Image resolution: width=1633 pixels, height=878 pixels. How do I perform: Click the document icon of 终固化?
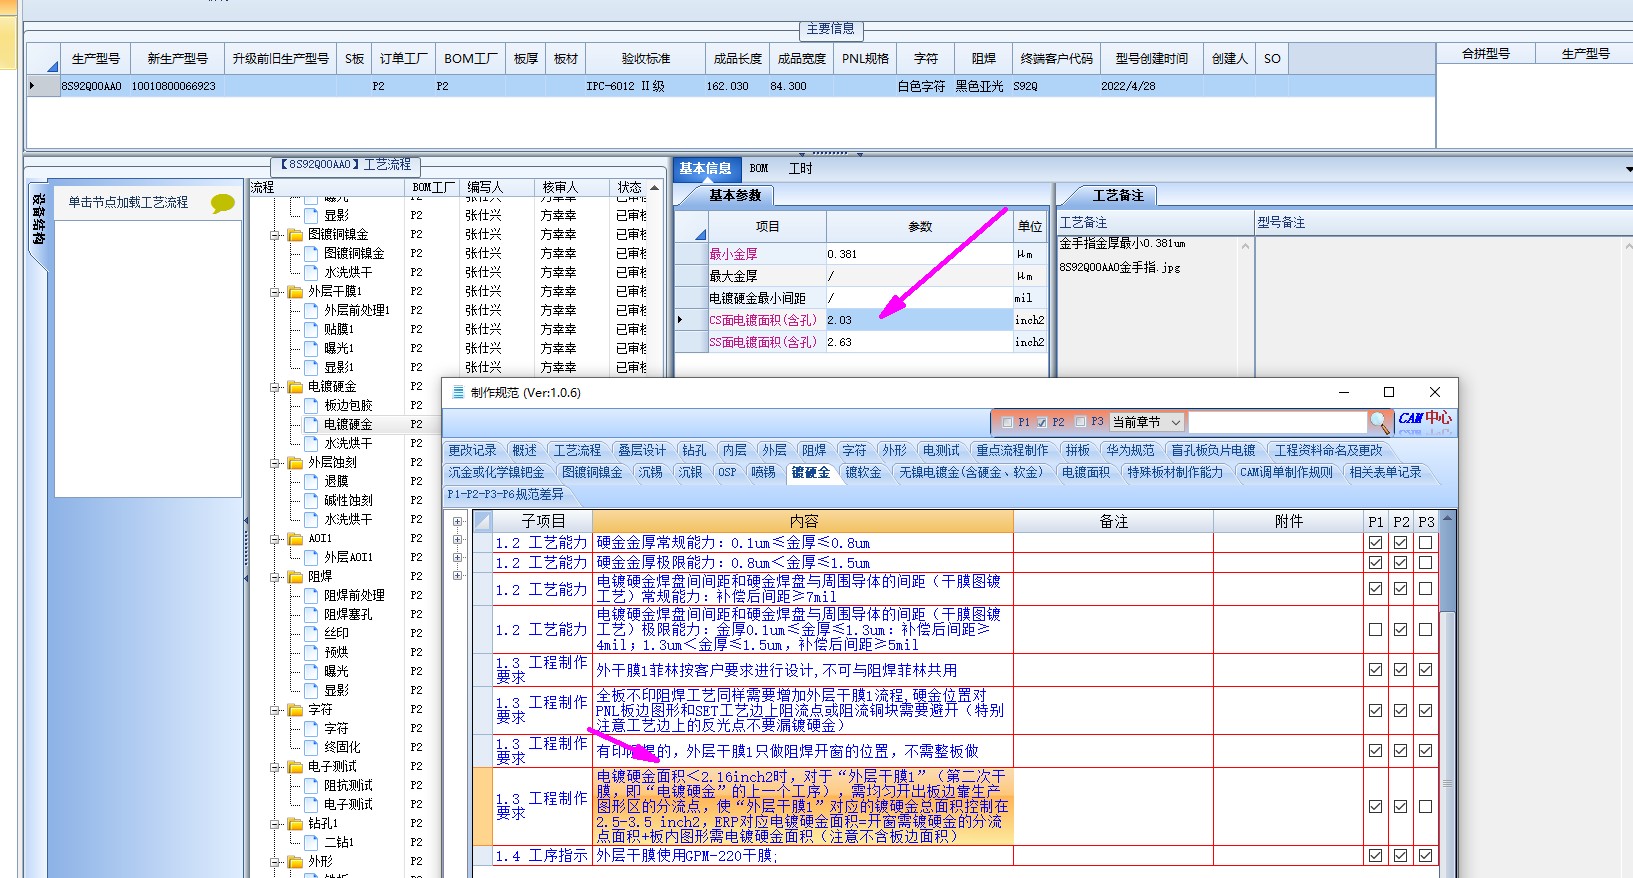point(311,747)
